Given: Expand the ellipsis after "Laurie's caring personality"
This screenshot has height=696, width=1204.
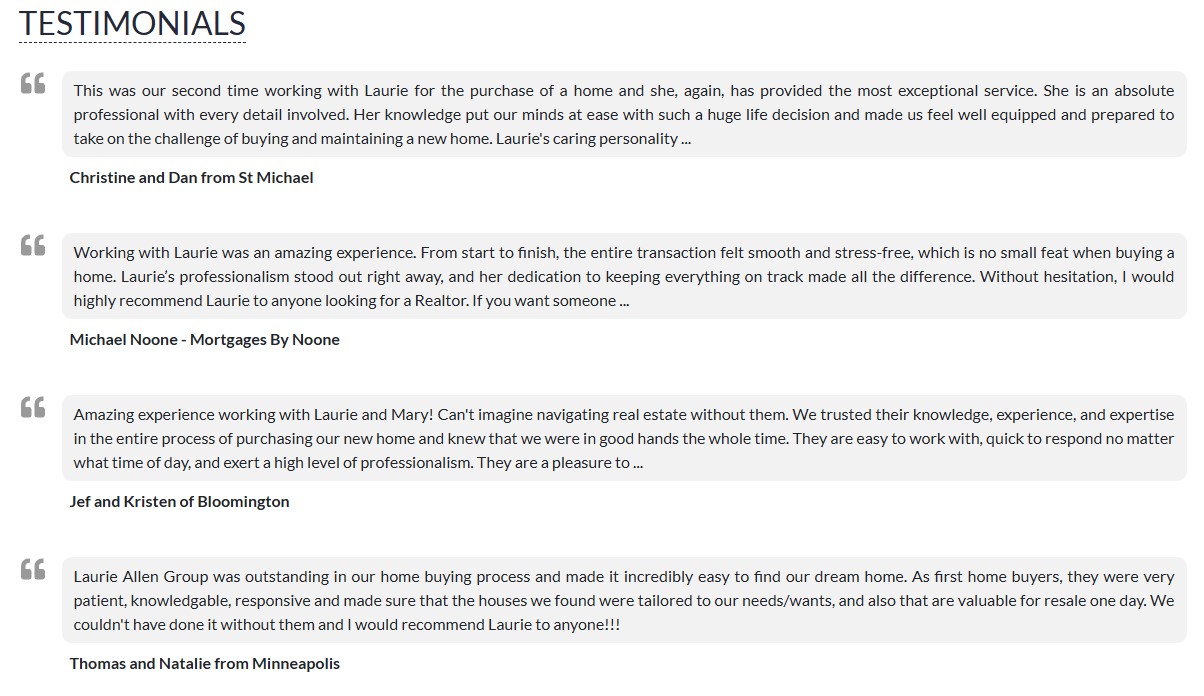Looking at the screenshot, I should pyautogui.click(x=686, y=139).
